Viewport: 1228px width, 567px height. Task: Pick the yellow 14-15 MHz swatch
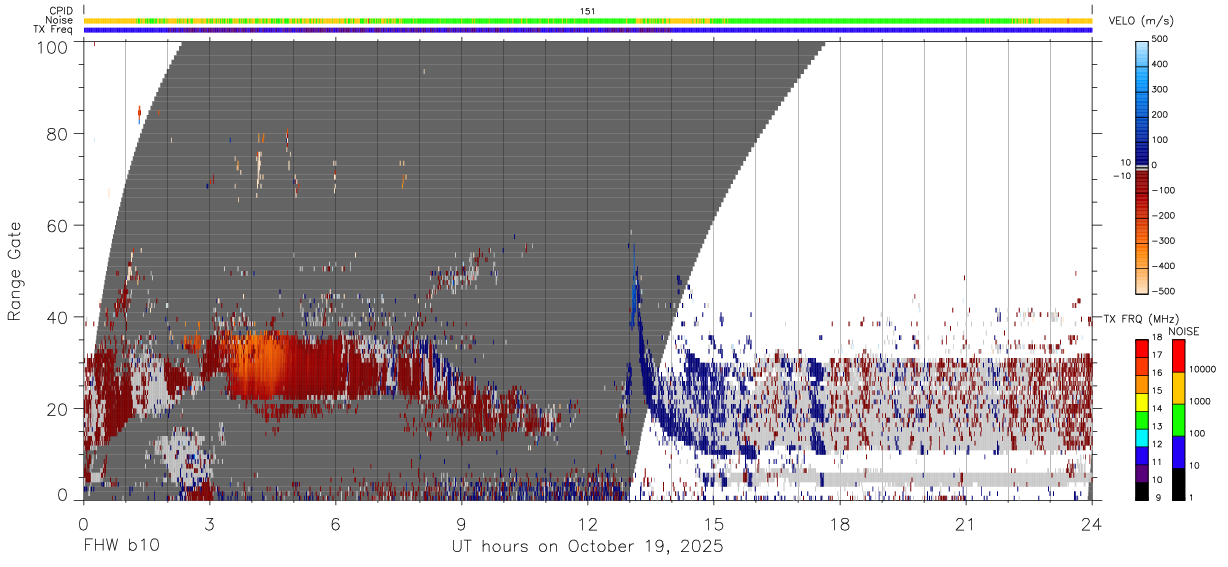[1141, 402]
